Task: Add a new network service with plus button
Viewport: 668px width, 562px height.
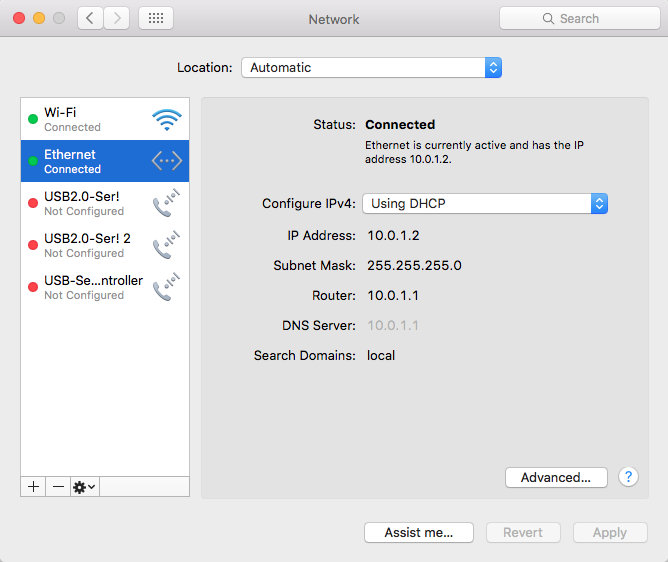Action: point(33,487)
